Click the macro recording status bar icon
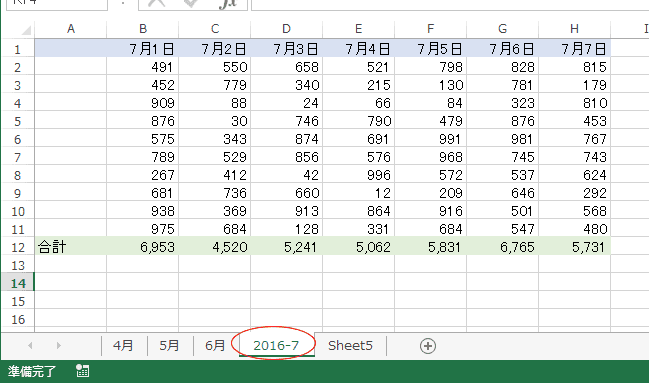649x383 pixels. (82, 371)
